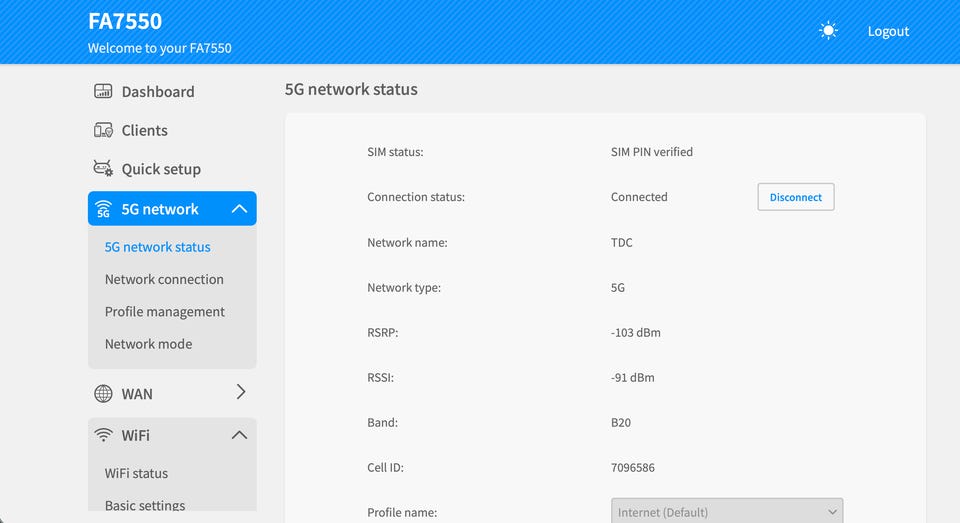
Task: Toggle light/dark theme sun icon
Action: coord(828,31)
